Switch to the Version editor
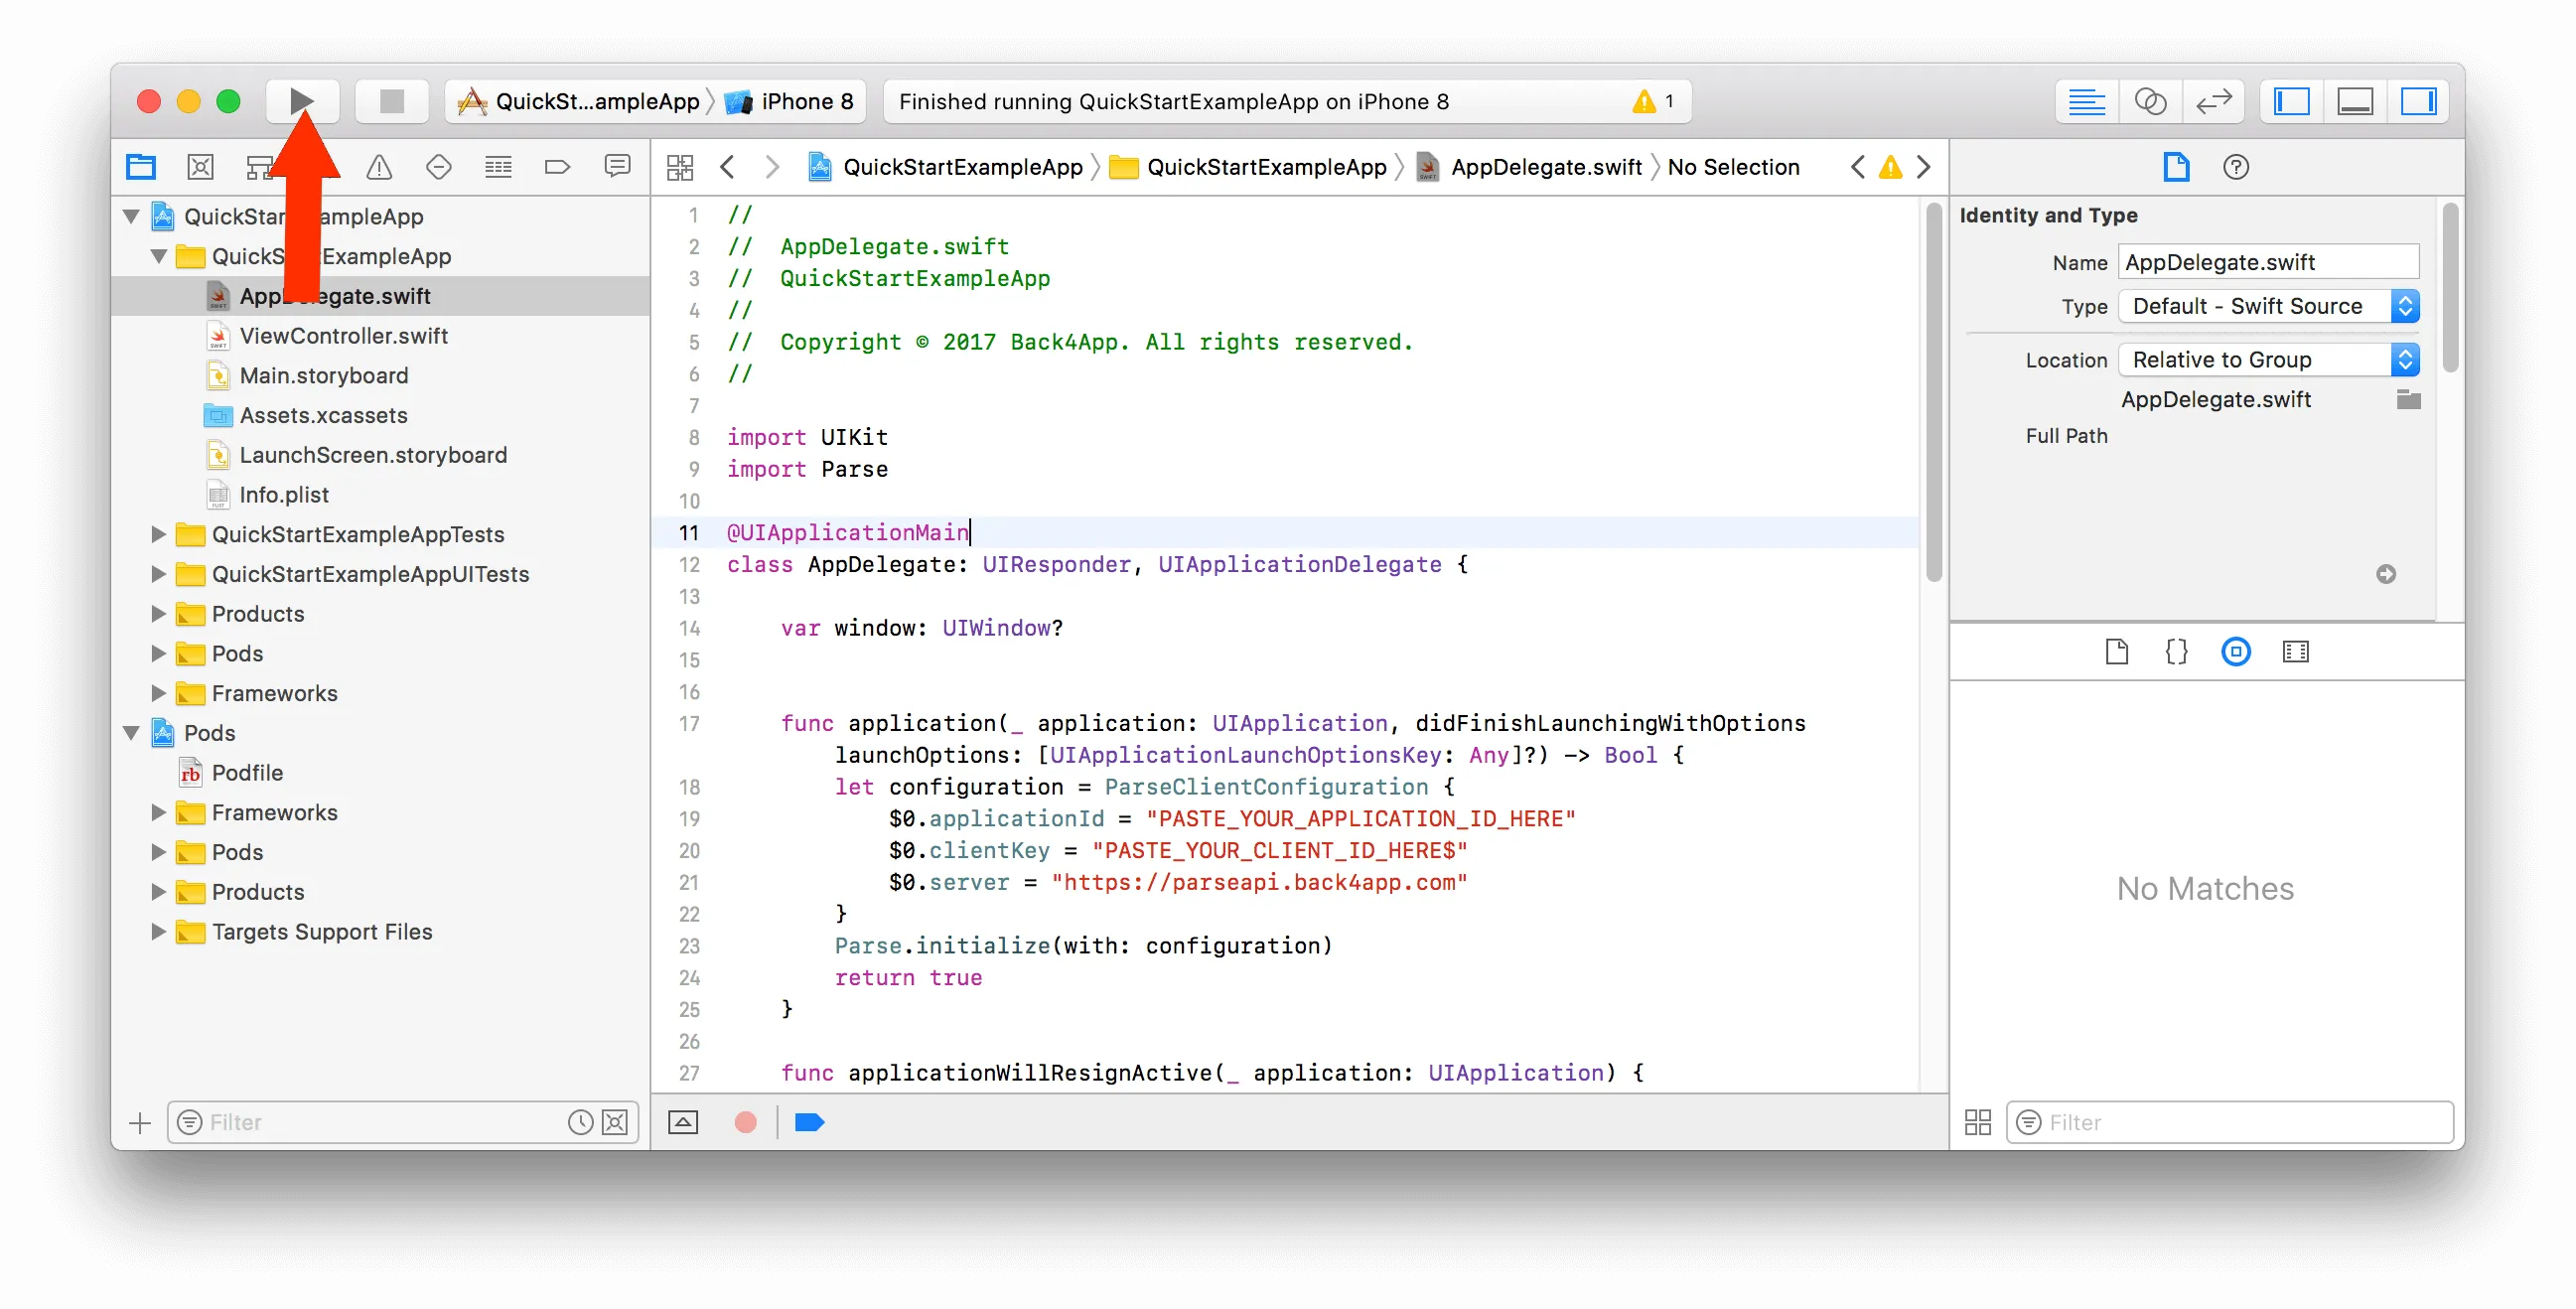 (2213, 101)
